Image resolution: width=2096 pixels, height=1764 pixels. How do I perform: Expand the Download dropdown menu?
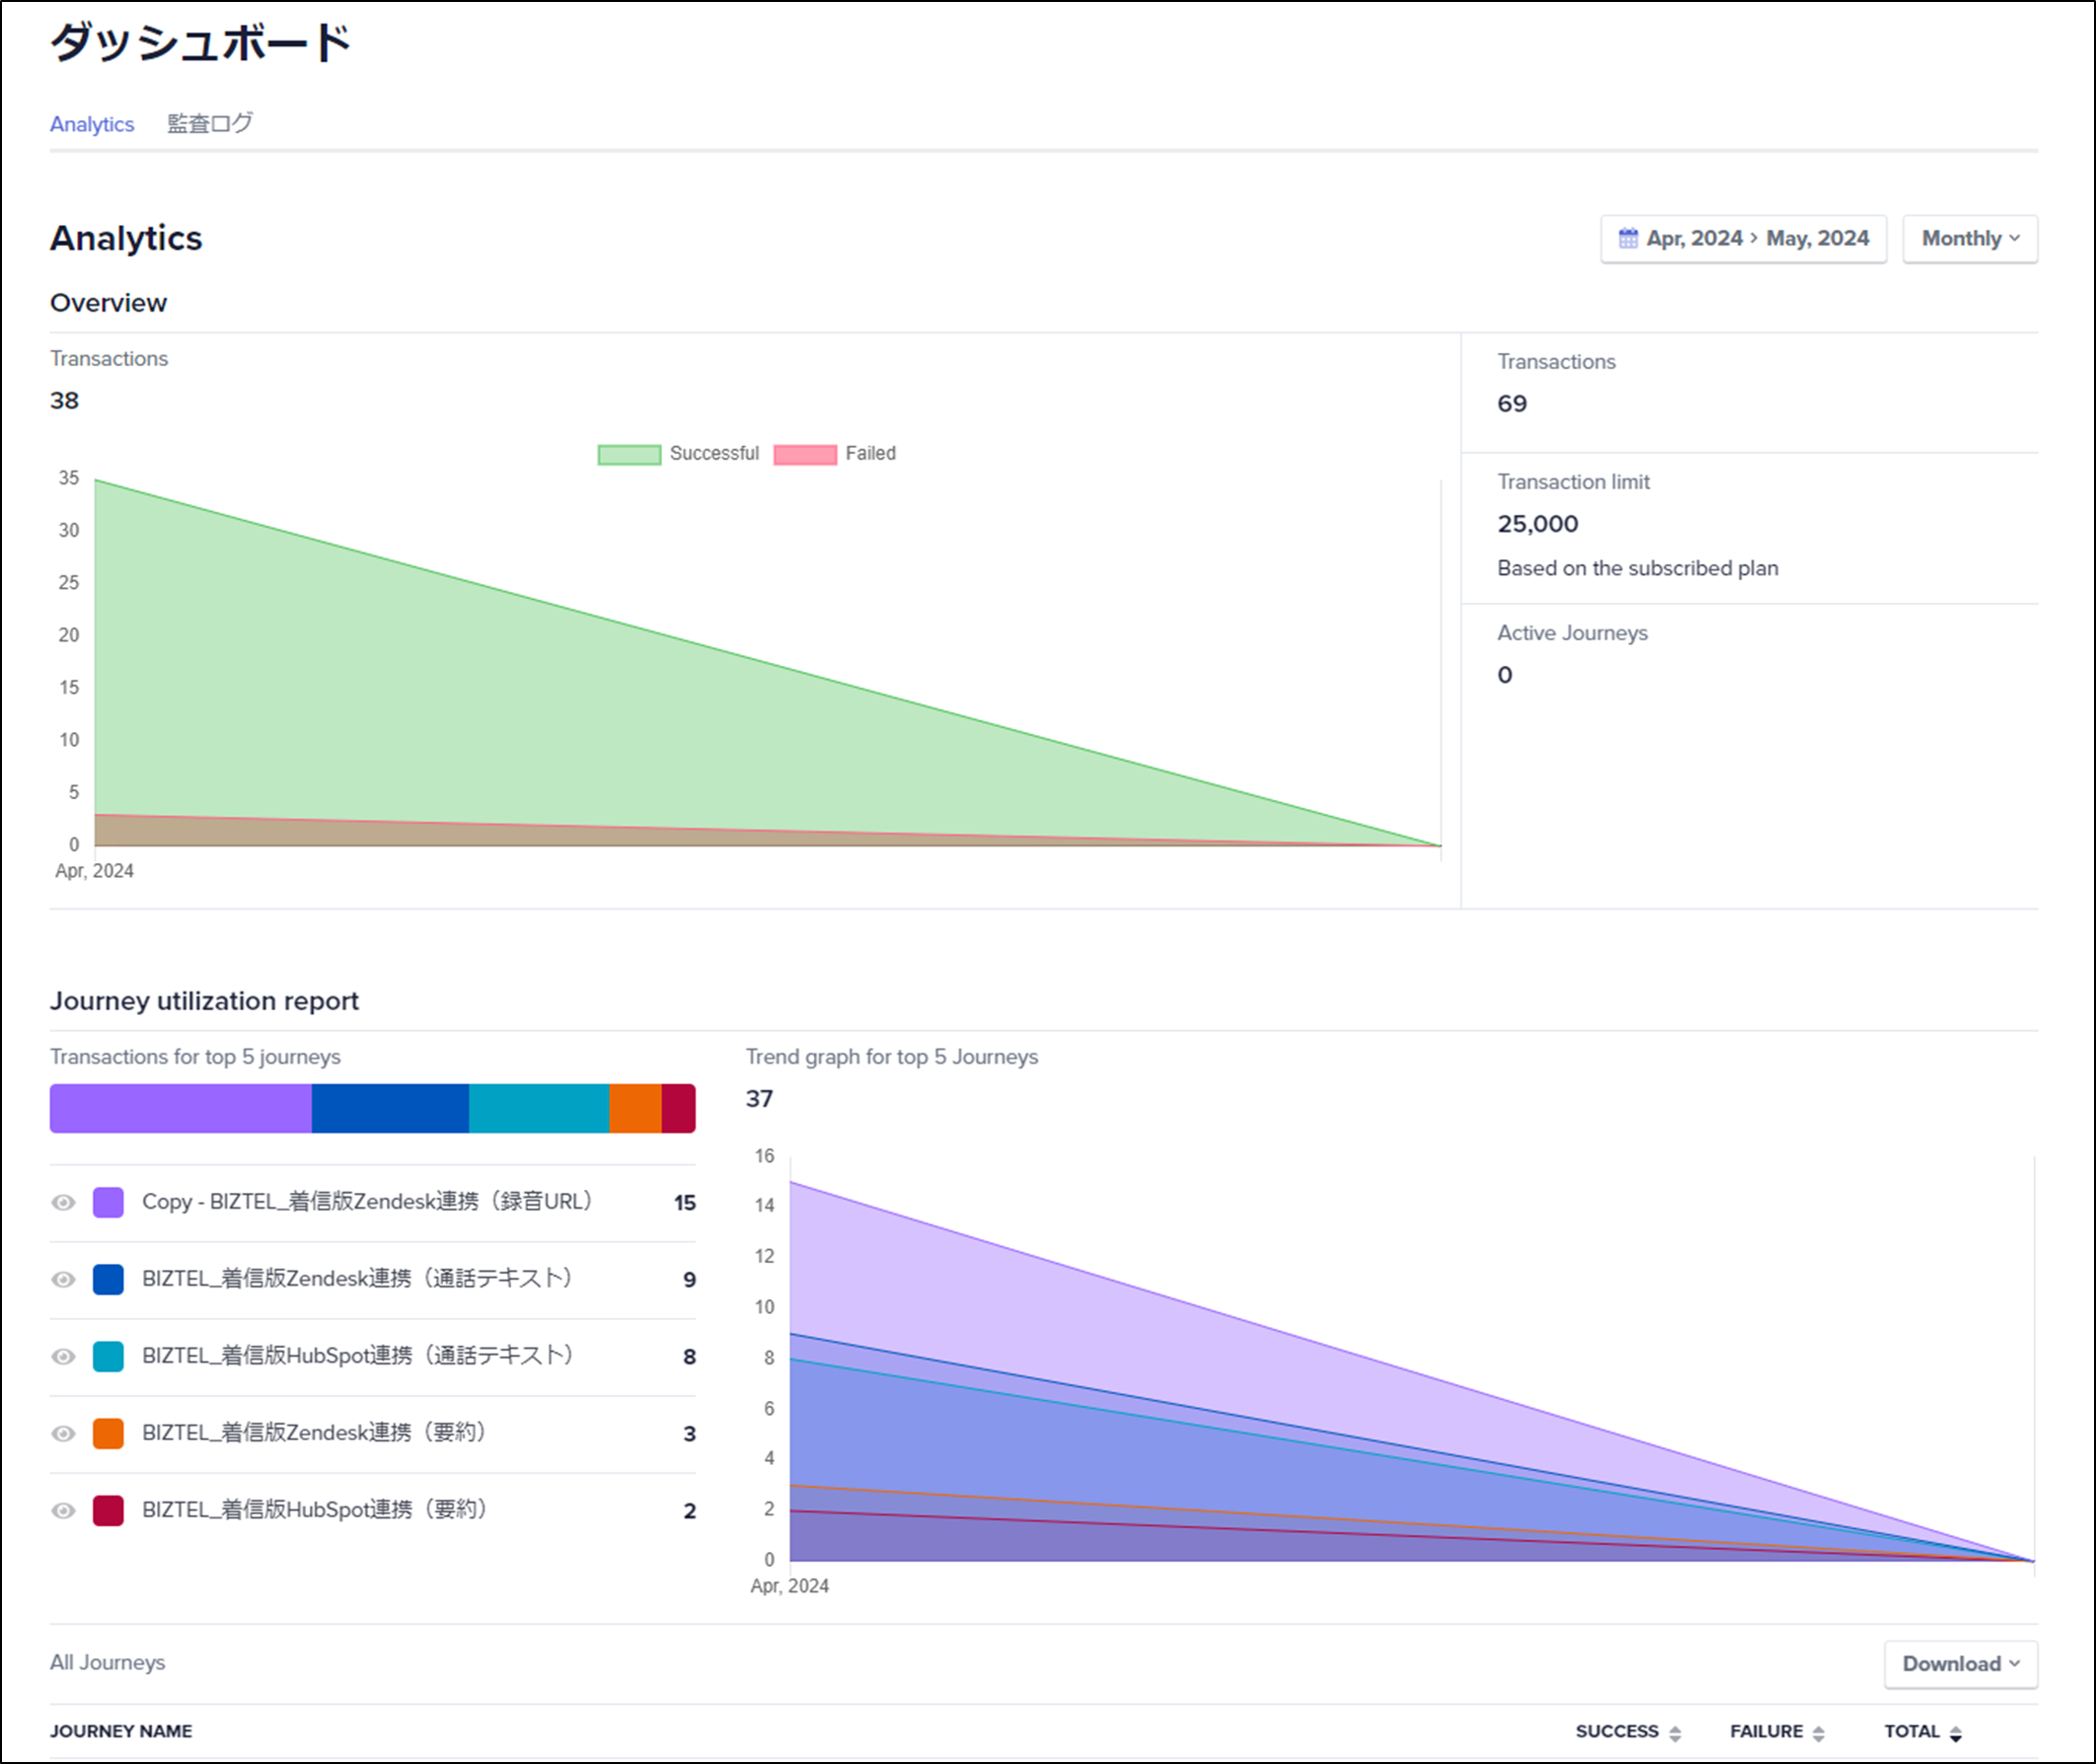[1960, 1664]
